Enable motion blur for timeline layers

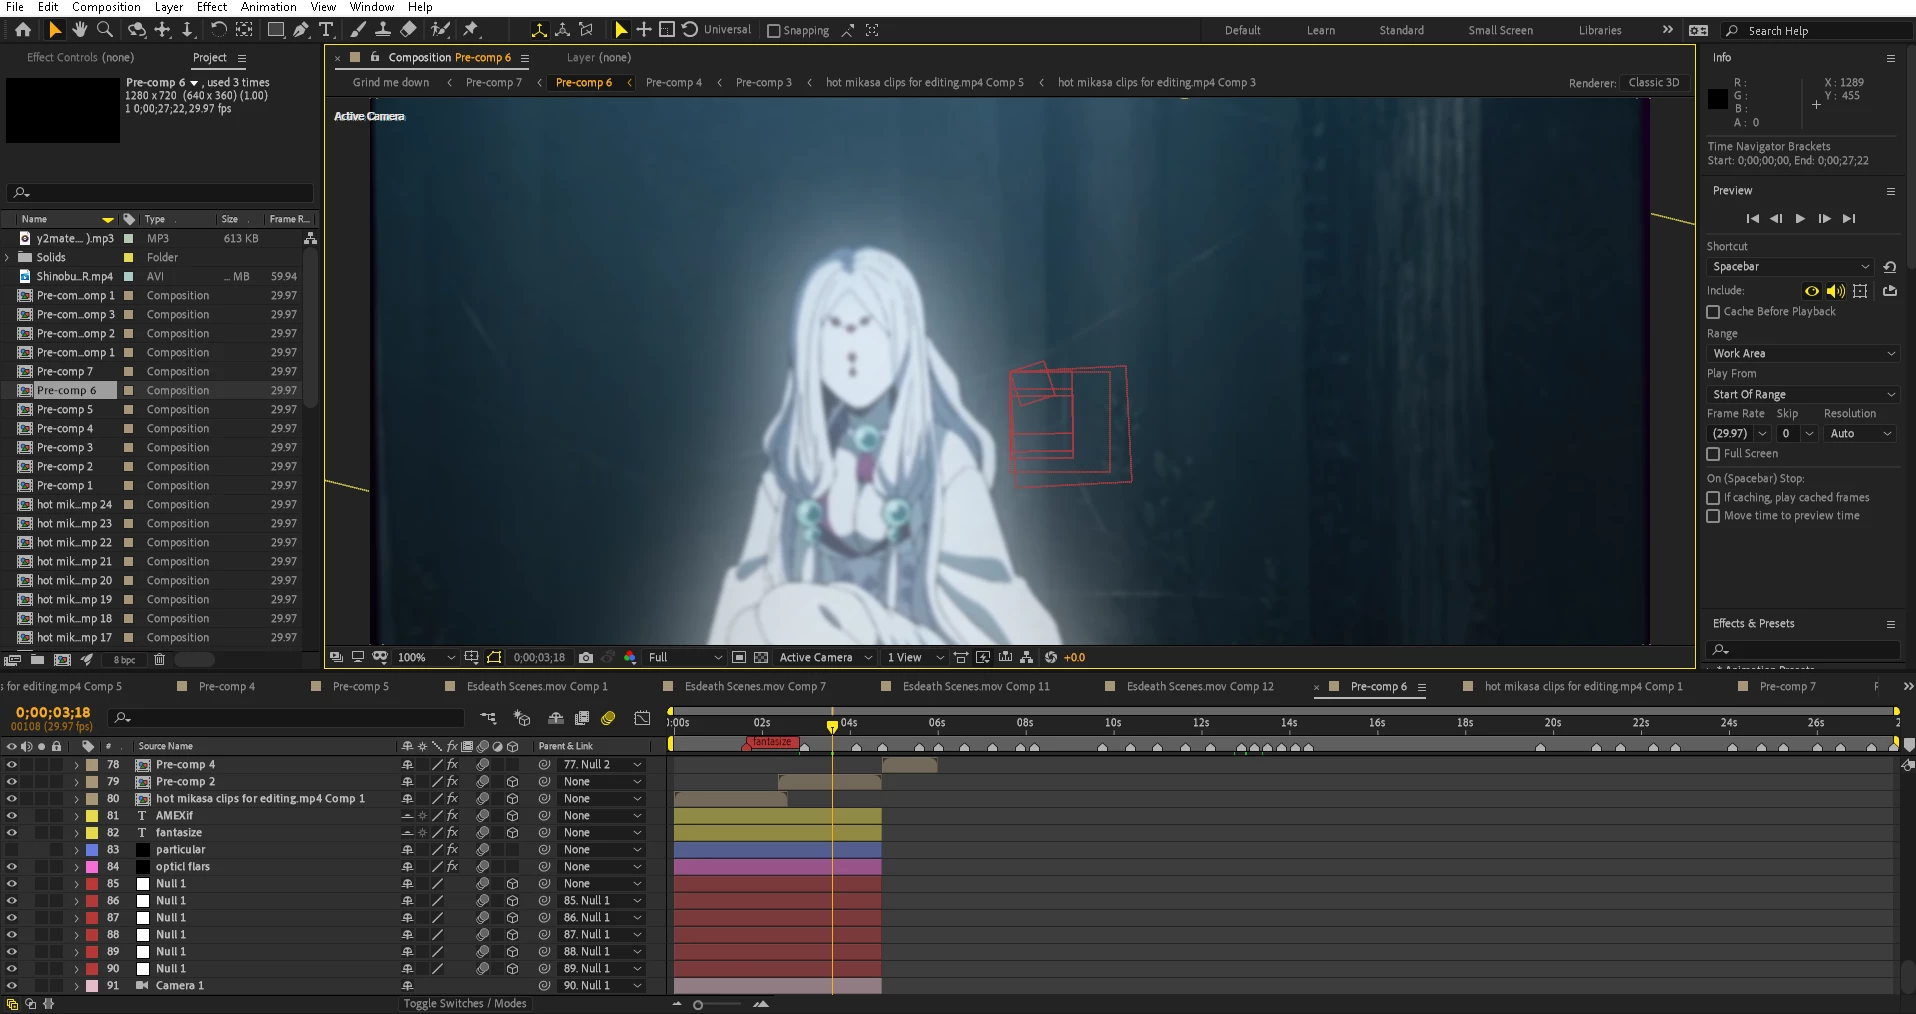tap(608, 718)
